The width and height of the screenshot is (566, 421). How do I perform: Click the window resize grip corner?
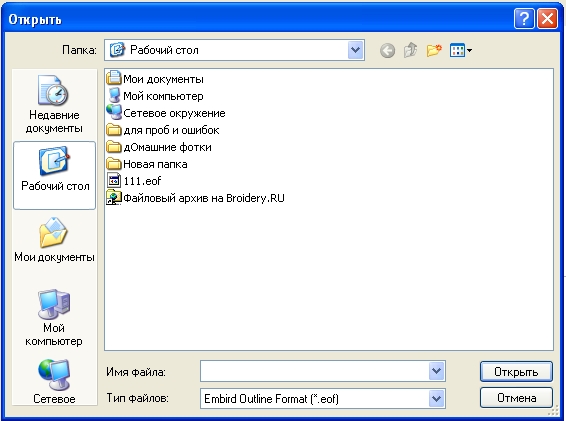click(x=553, y=411)
